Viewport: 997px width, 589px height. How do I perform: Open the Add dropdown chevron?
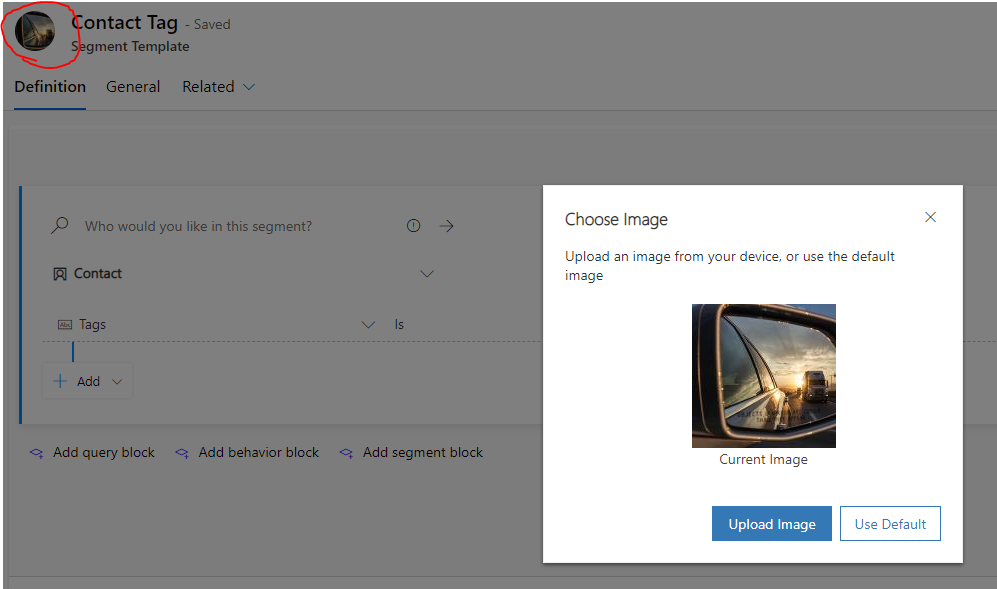coord(117,381)
